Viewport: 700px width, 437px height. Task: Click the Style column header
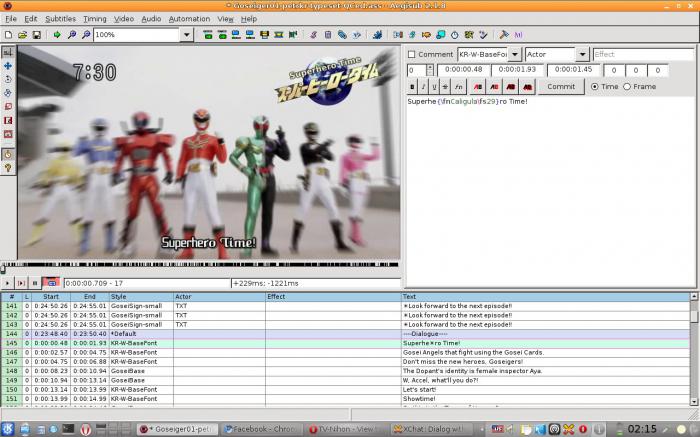[141, 296]
